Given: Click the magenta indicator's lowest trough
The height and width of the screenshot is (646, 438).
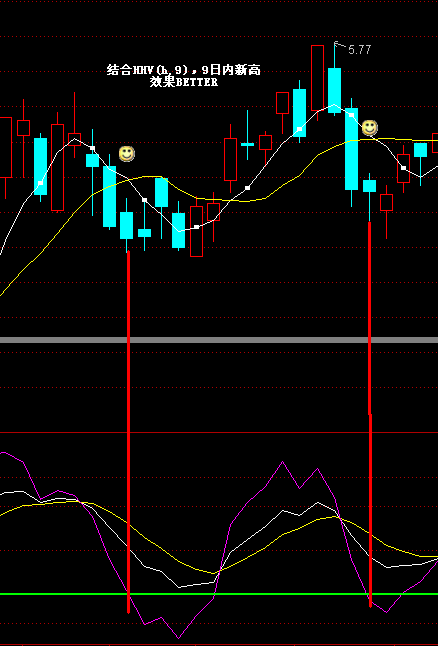Looking at the screenshot, I should (x=178, y=638).
